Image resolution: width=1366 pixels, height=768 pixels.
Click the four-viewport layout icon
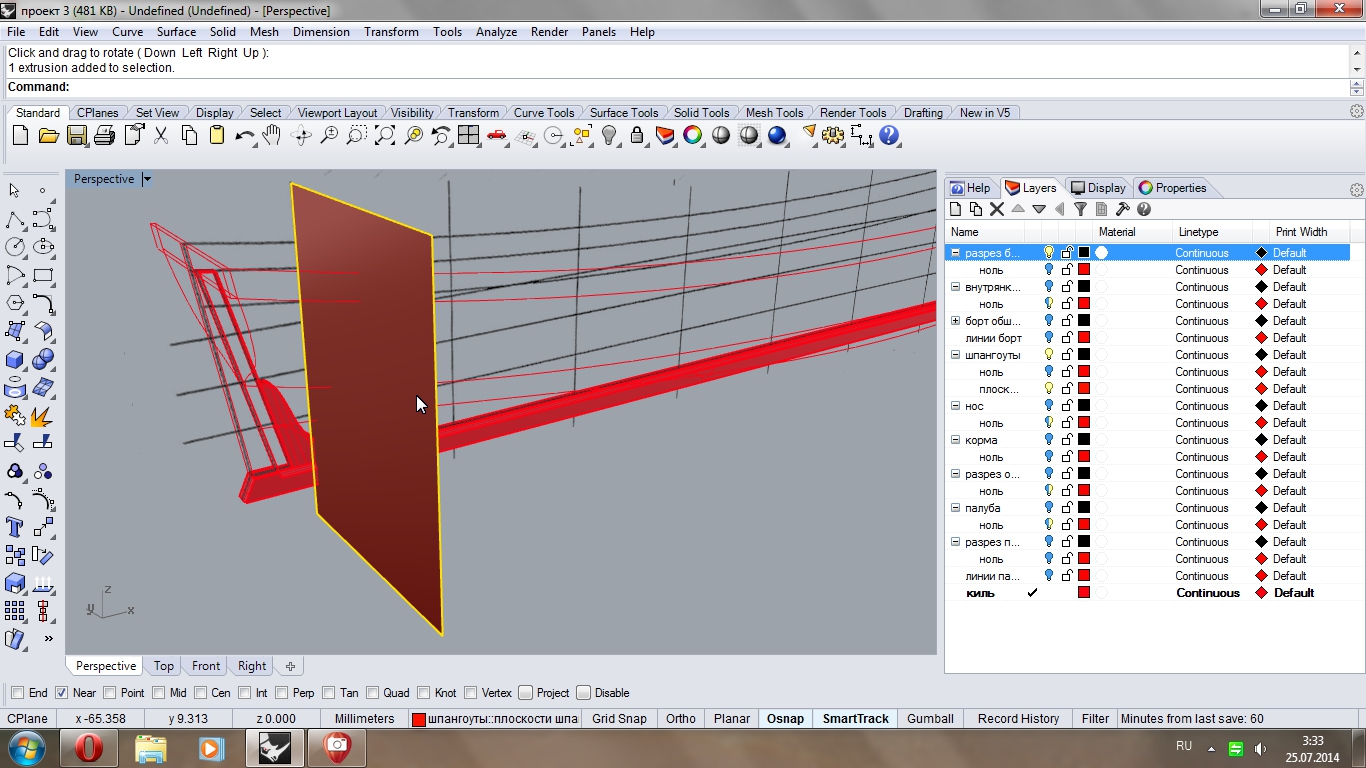(x=468, y=136)
